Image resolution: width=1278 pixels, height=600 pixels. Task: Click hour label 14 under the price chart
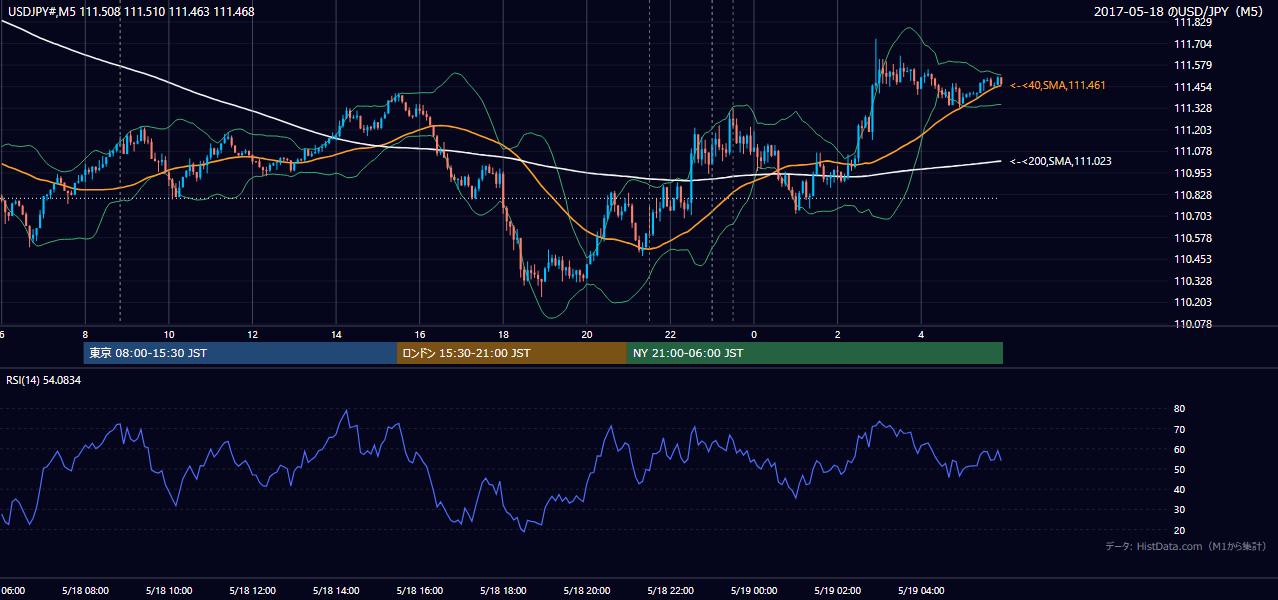pos(336,334)
